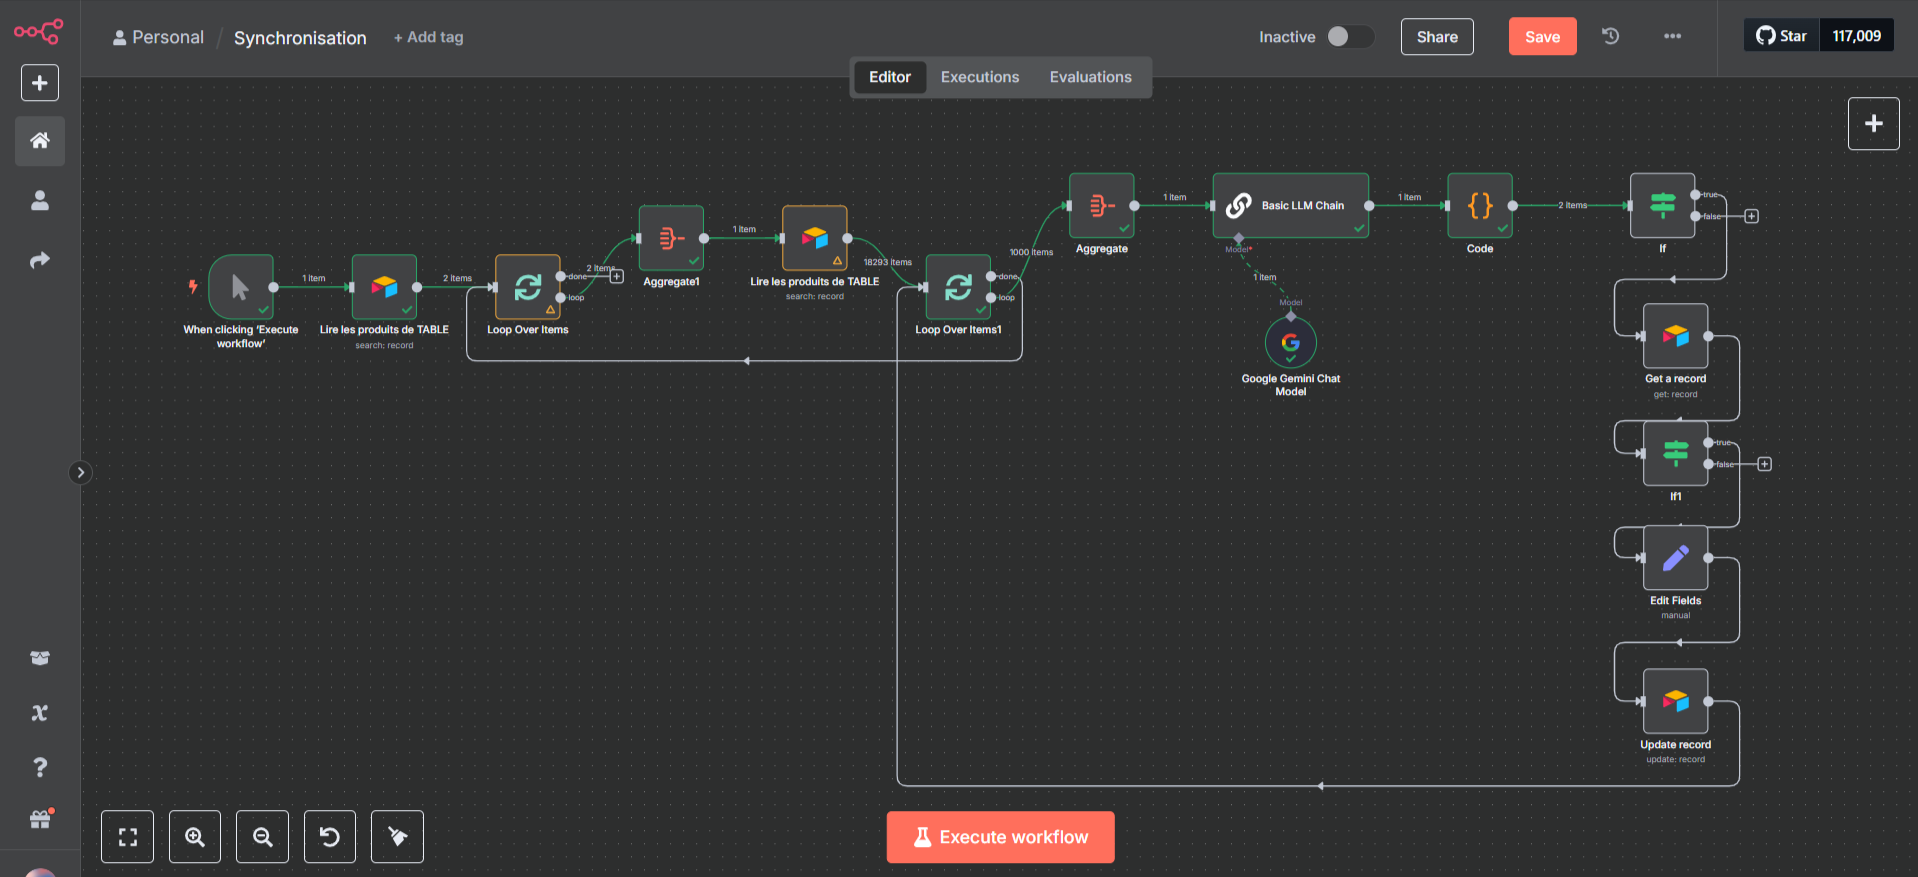The image size is (1918, 877).
Task: Select the Code node icon
Action: [x=1480, y=205]
